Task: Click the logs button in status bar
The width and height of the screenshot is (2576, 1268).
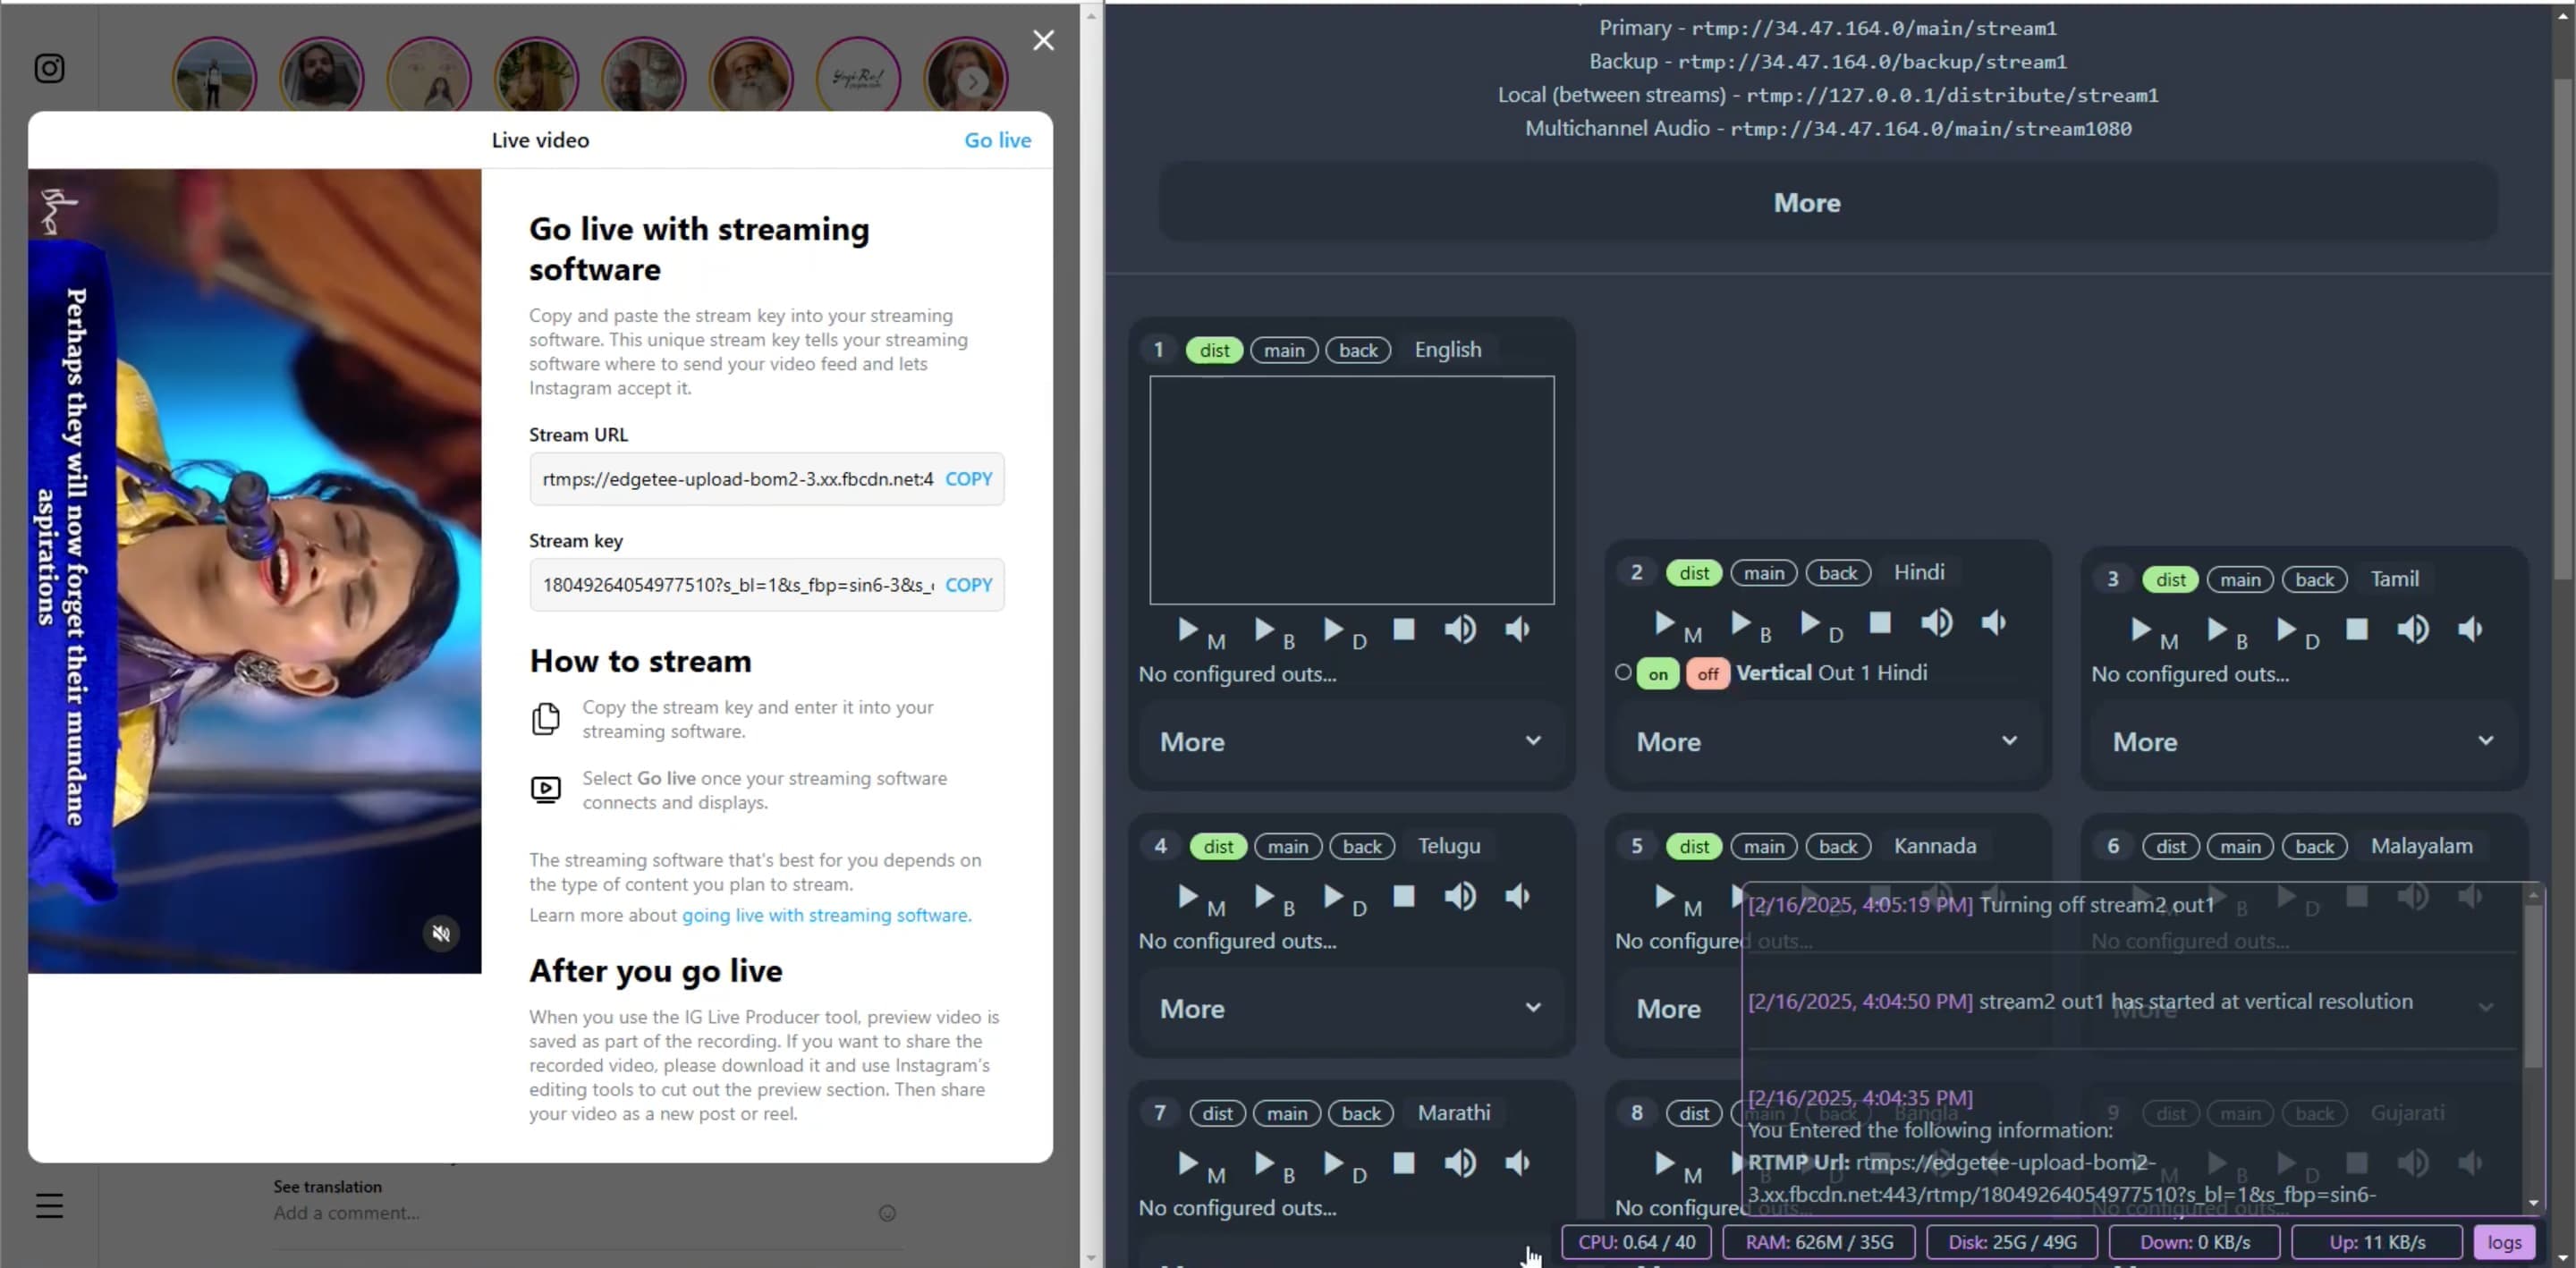Action: (2504, 1242)
